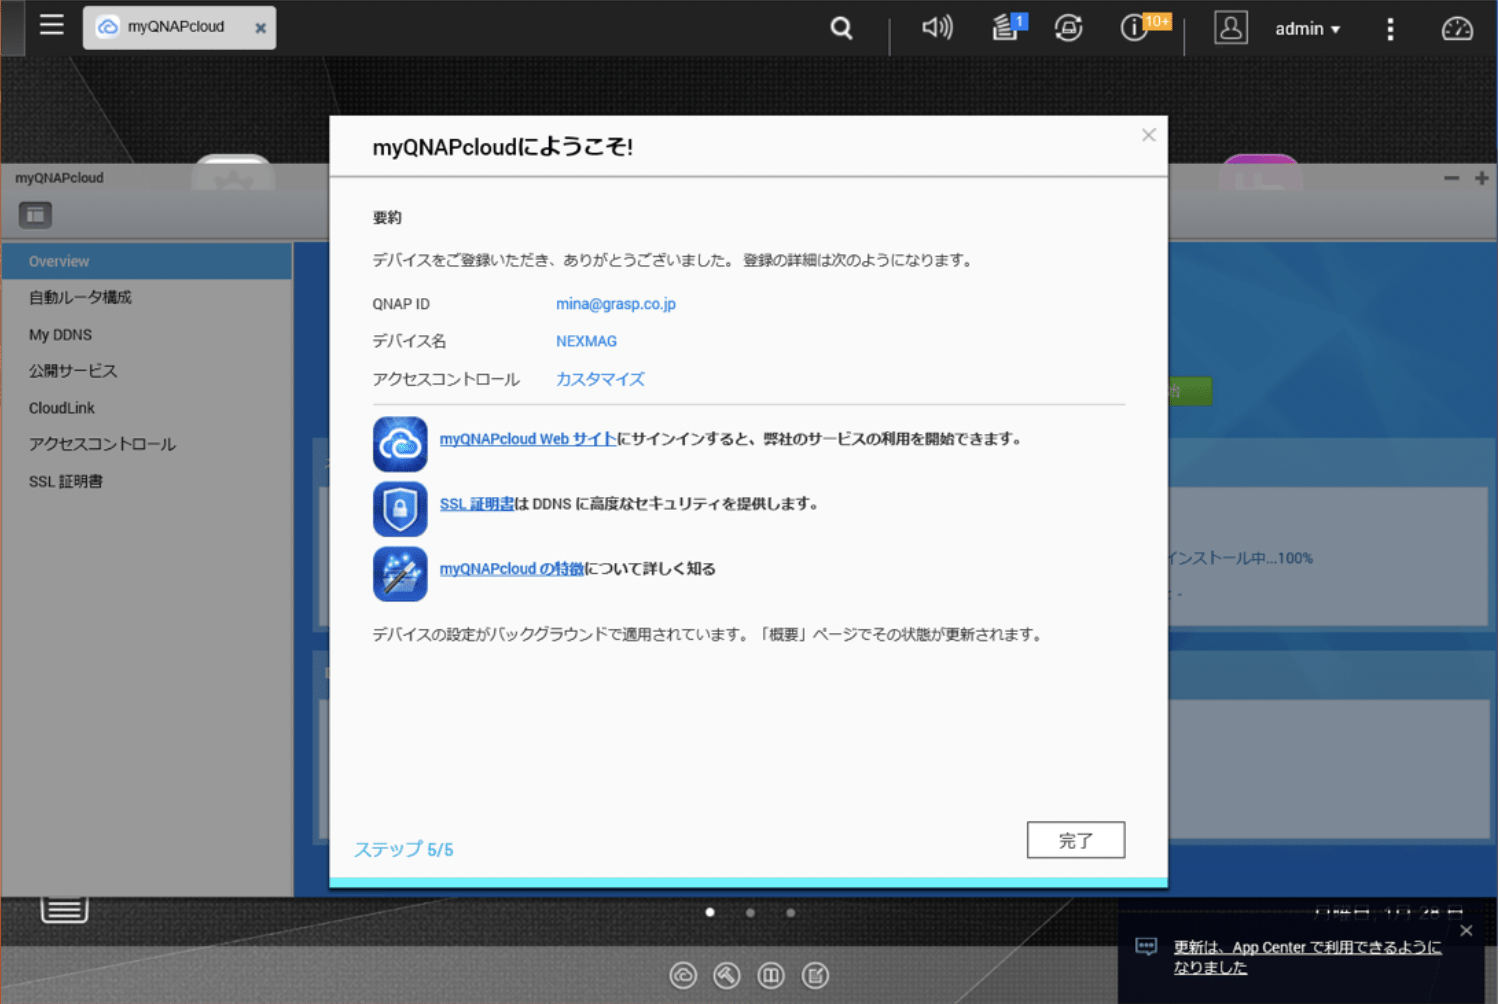Image resolution: width=1500 pixels, height=1004 pixels.
Task: Open the resource monitor dashboard gauge
Action: coord(1456,29)
